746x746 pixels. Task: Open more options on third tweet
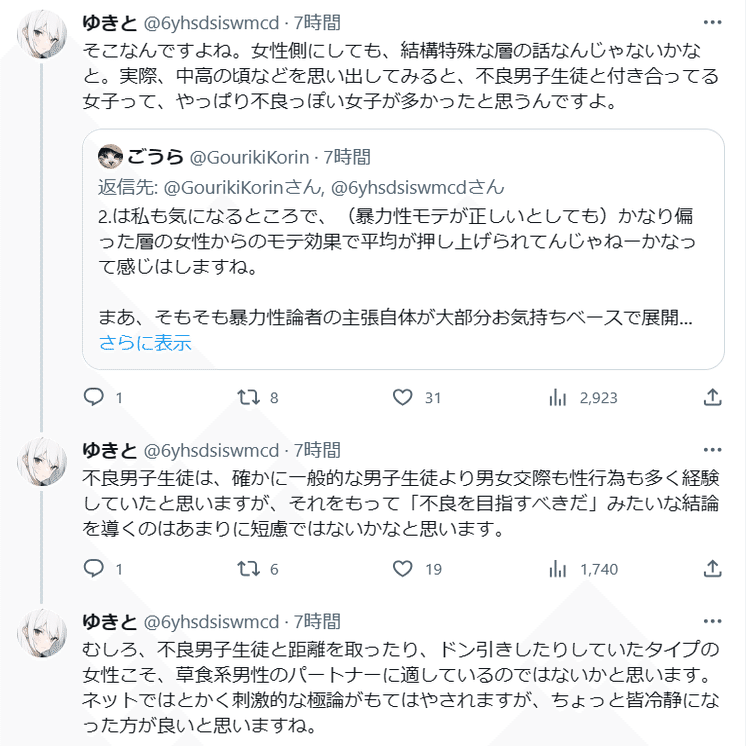(x=711, y=622)
